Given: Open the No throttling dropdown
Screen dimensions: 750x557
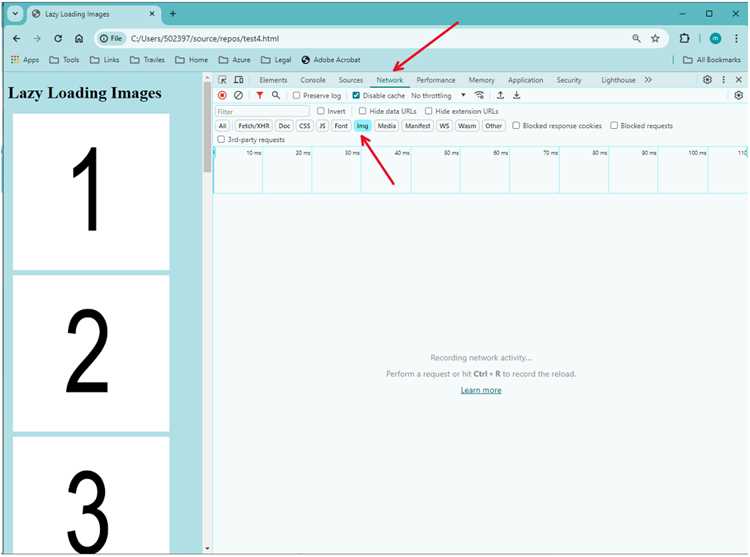Looking at the screenshot, I should tap(438, 96).
